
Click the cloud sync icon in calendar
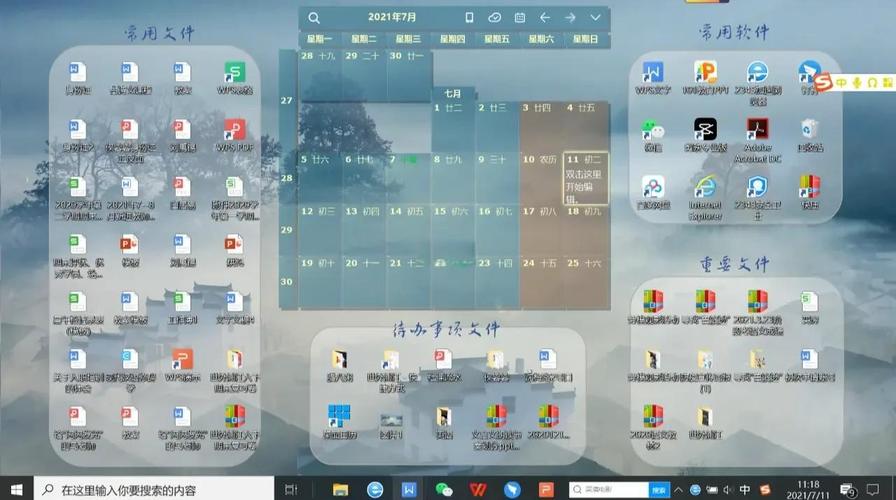point(494,18)
